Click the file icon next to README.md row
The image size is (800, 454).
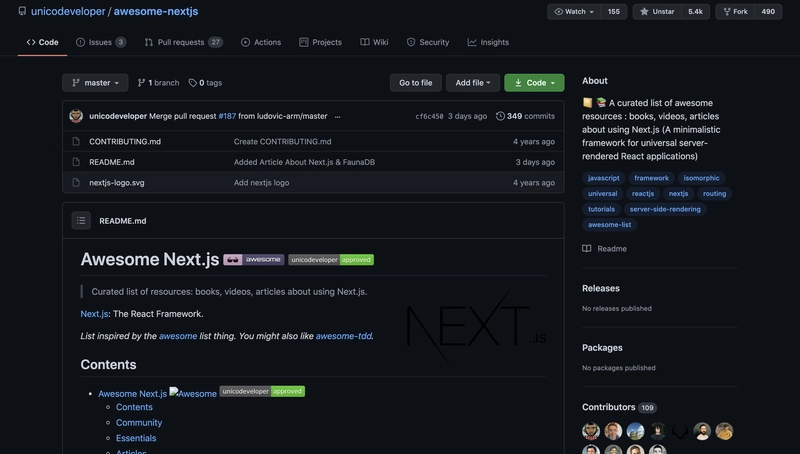(x=76, y=162)
